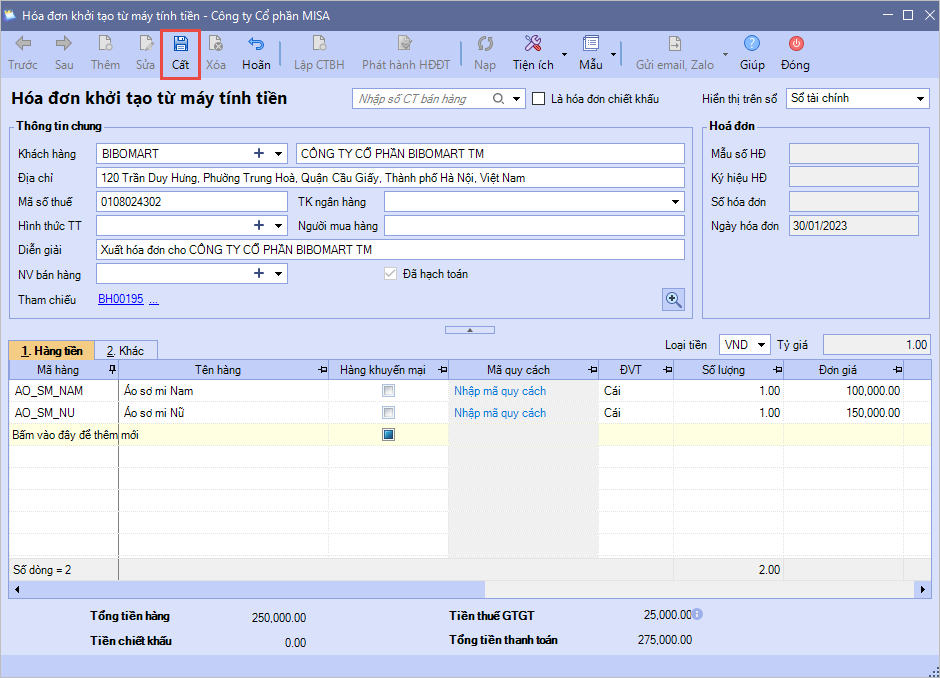Click the Cất save icon
The width and height of the screenshot is (940, 678).
(180, 45)
